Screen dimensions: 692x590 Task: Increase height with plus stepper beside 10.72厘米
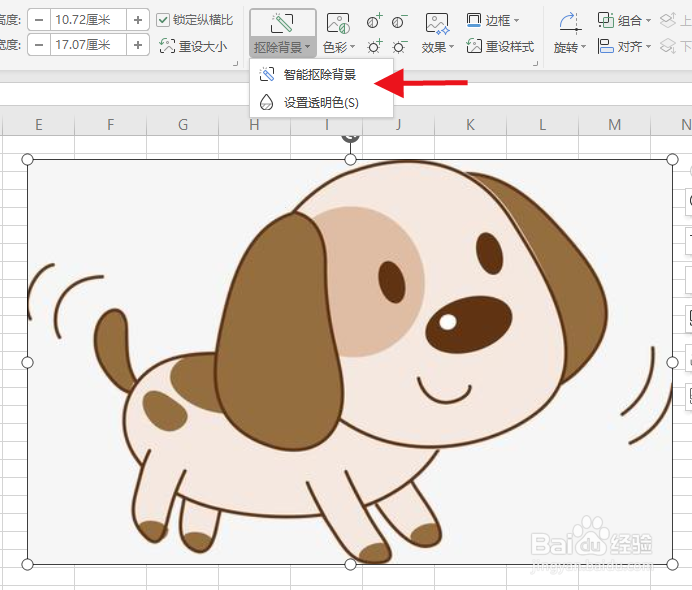138,20
